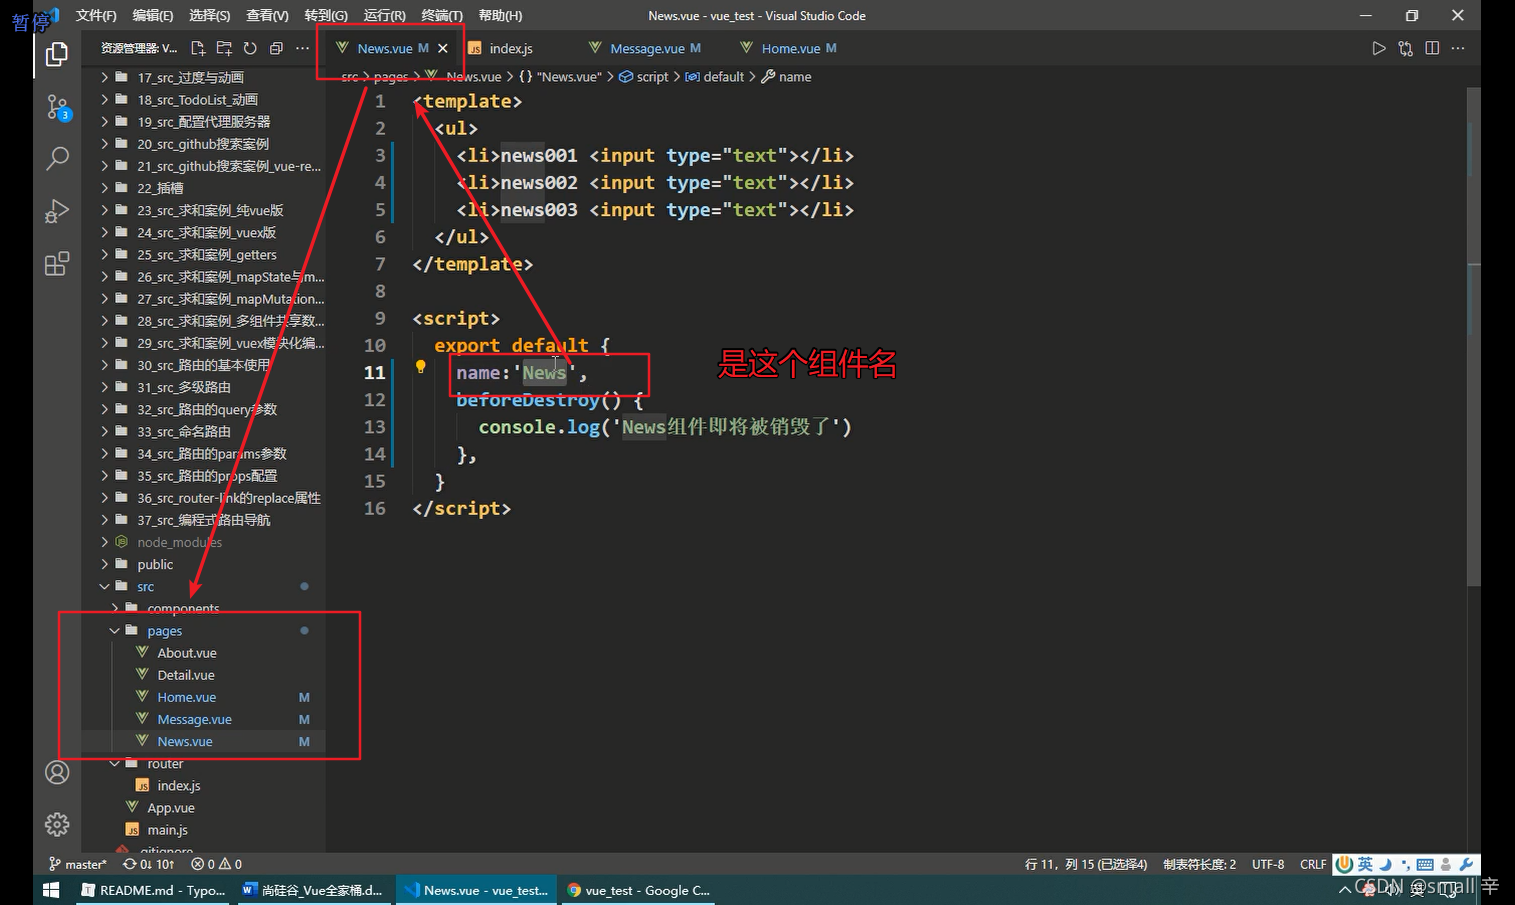Screen dimensions: 1515x905
Task: Open the 终端(T) menu
Action: (x=442, y=15)
